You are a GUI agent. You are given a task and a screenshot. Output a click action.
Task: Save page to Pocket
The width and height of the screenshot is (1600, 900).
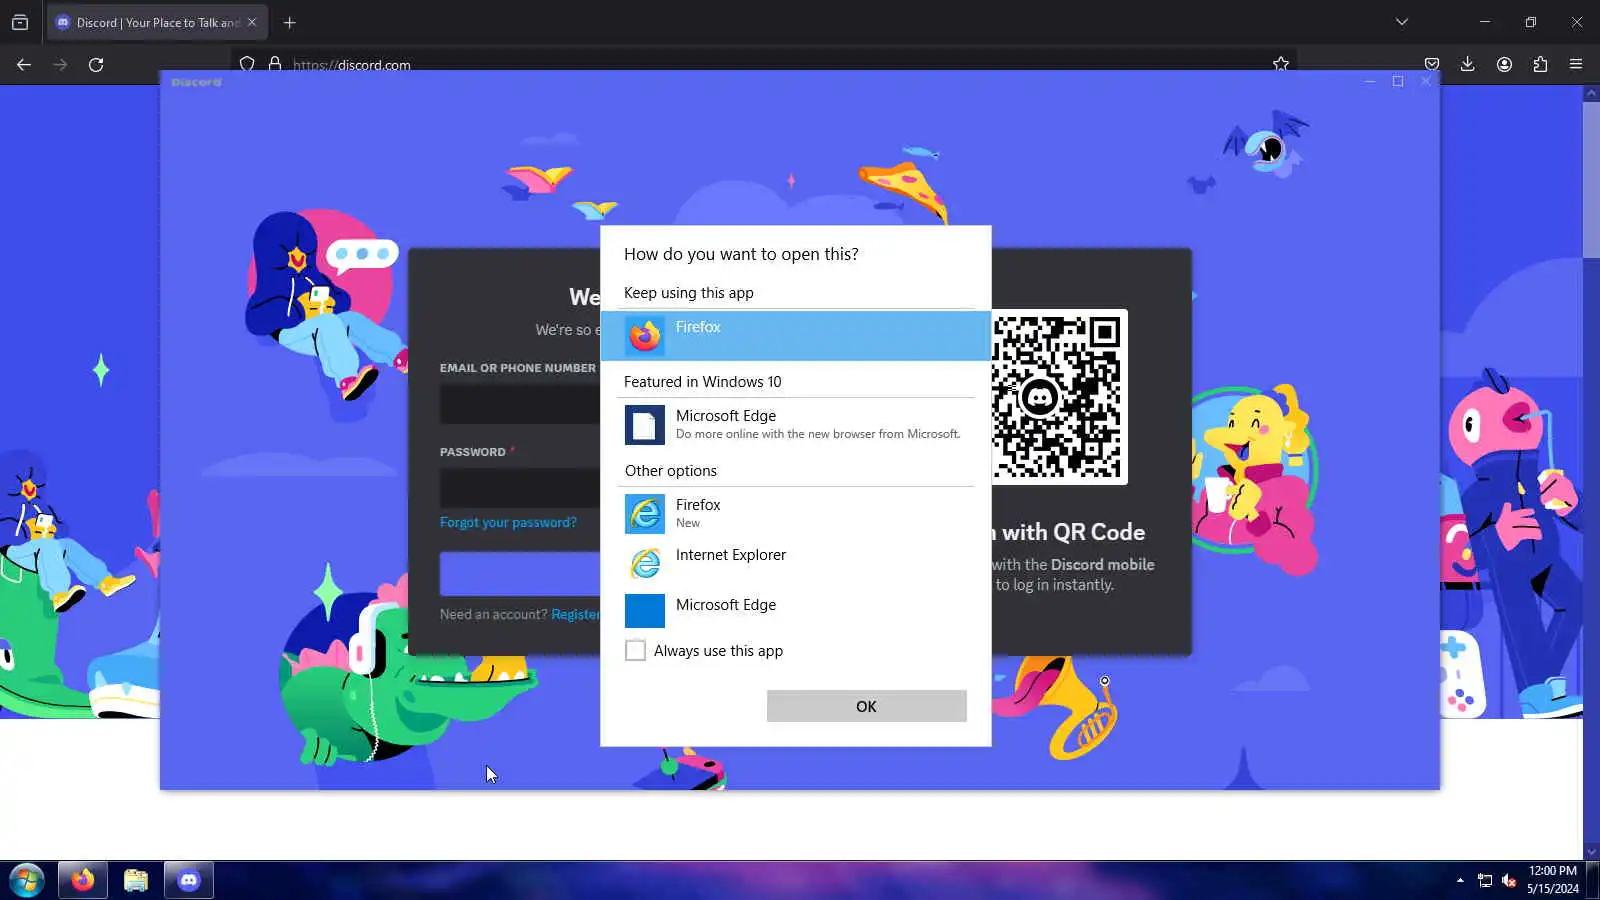click(1432, 65)
